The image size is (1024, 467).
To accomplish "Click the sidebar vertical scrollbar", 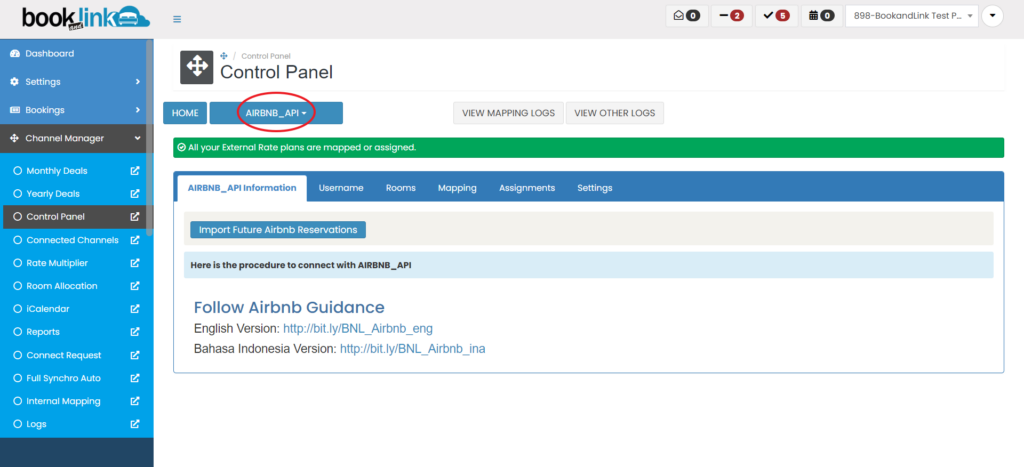I will tap(150, 137).
